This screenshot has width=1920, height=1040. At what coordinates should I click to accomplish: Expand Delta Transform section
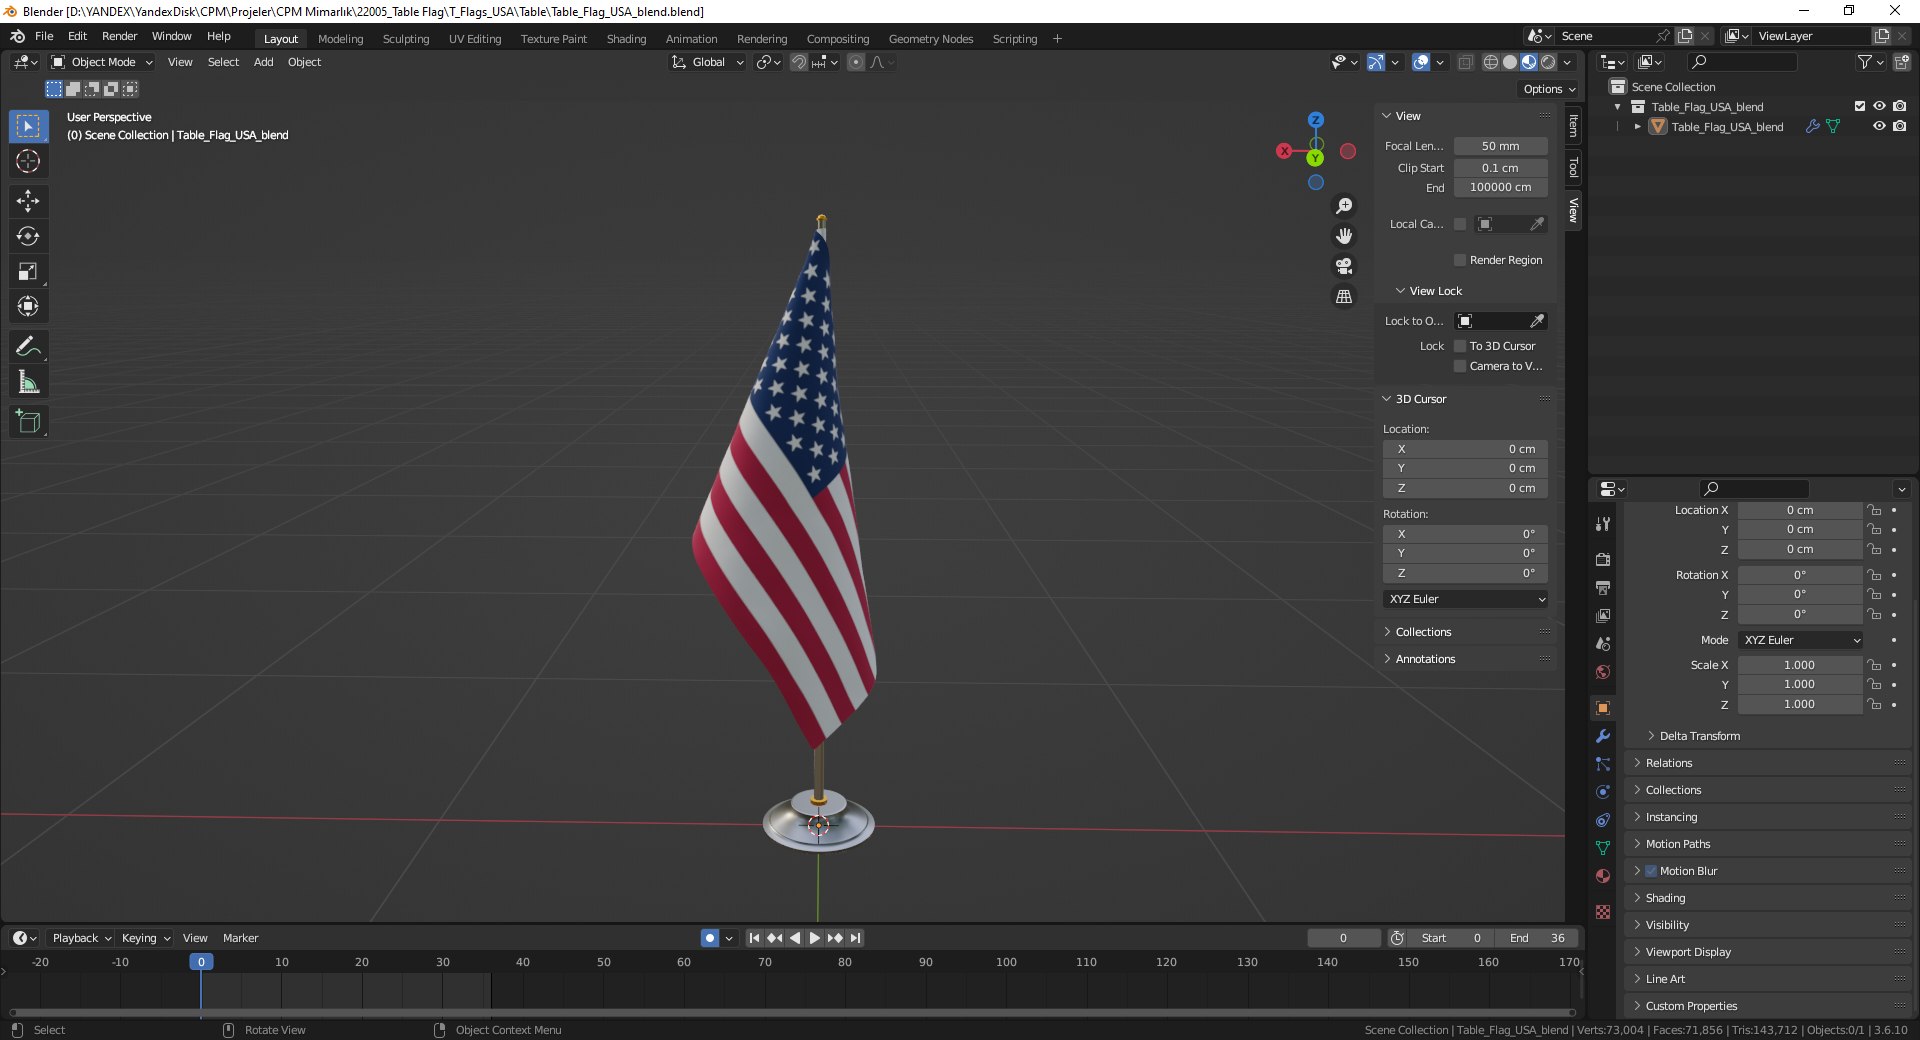click(1699, 736)
